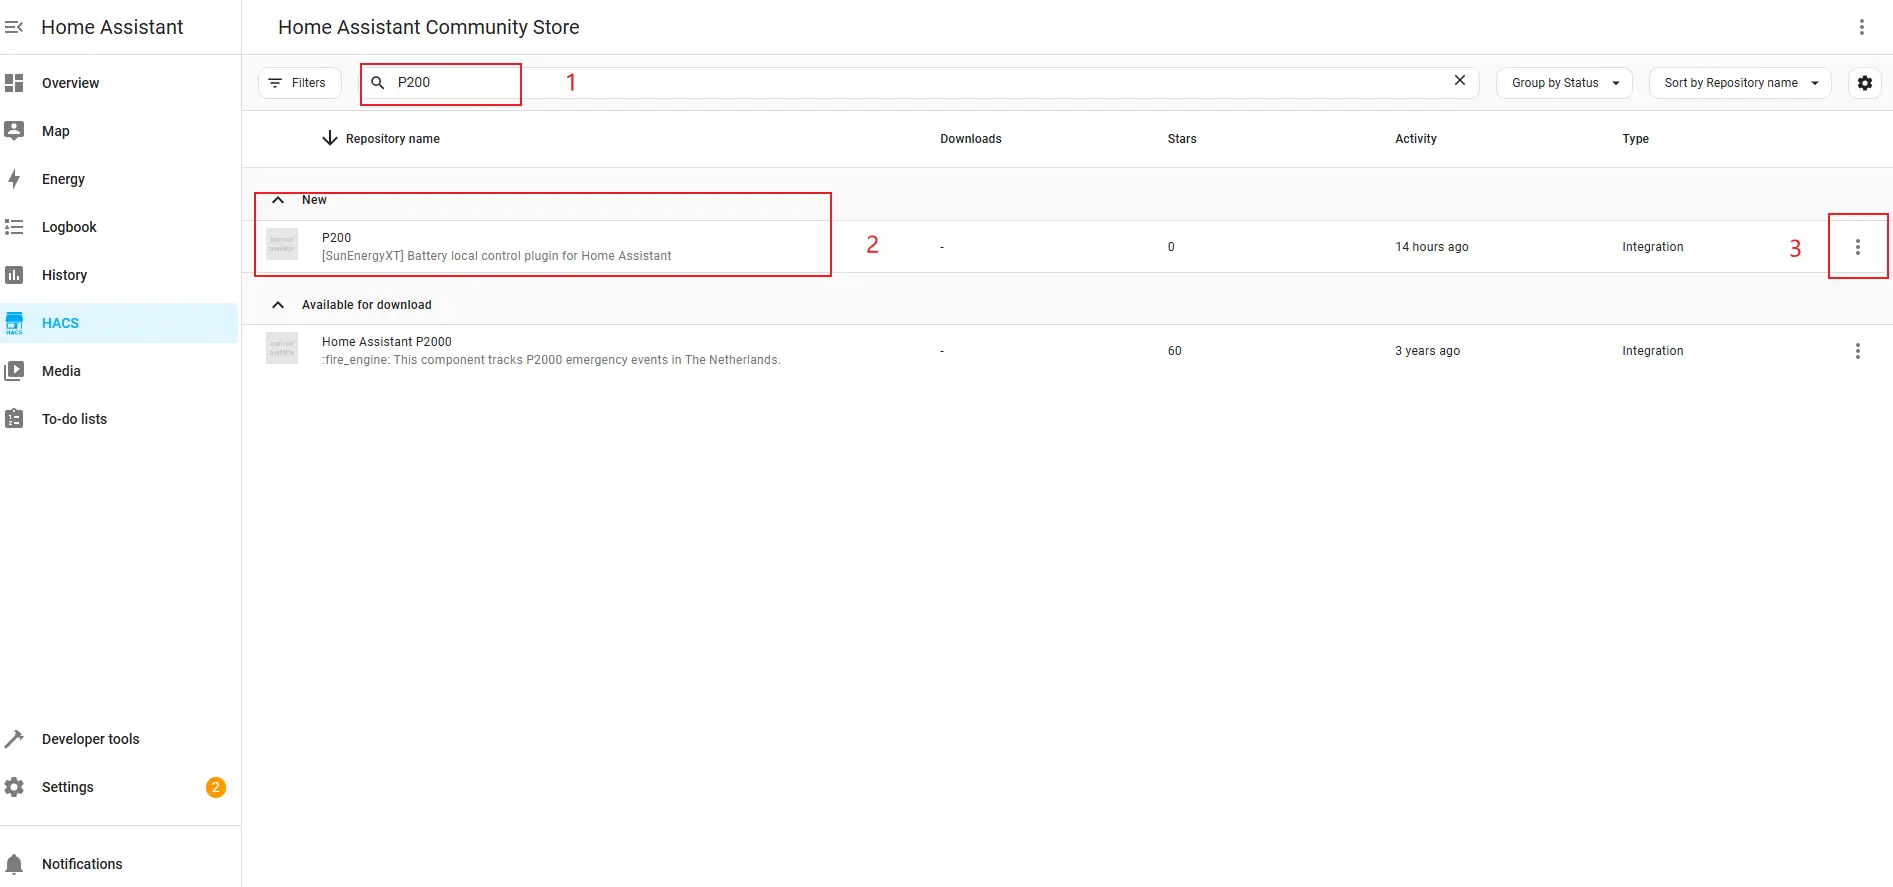Expand the Group by Status dropdown
Image resolution: width=1893 pixels, height=887 pixels.
(1564, 83)
